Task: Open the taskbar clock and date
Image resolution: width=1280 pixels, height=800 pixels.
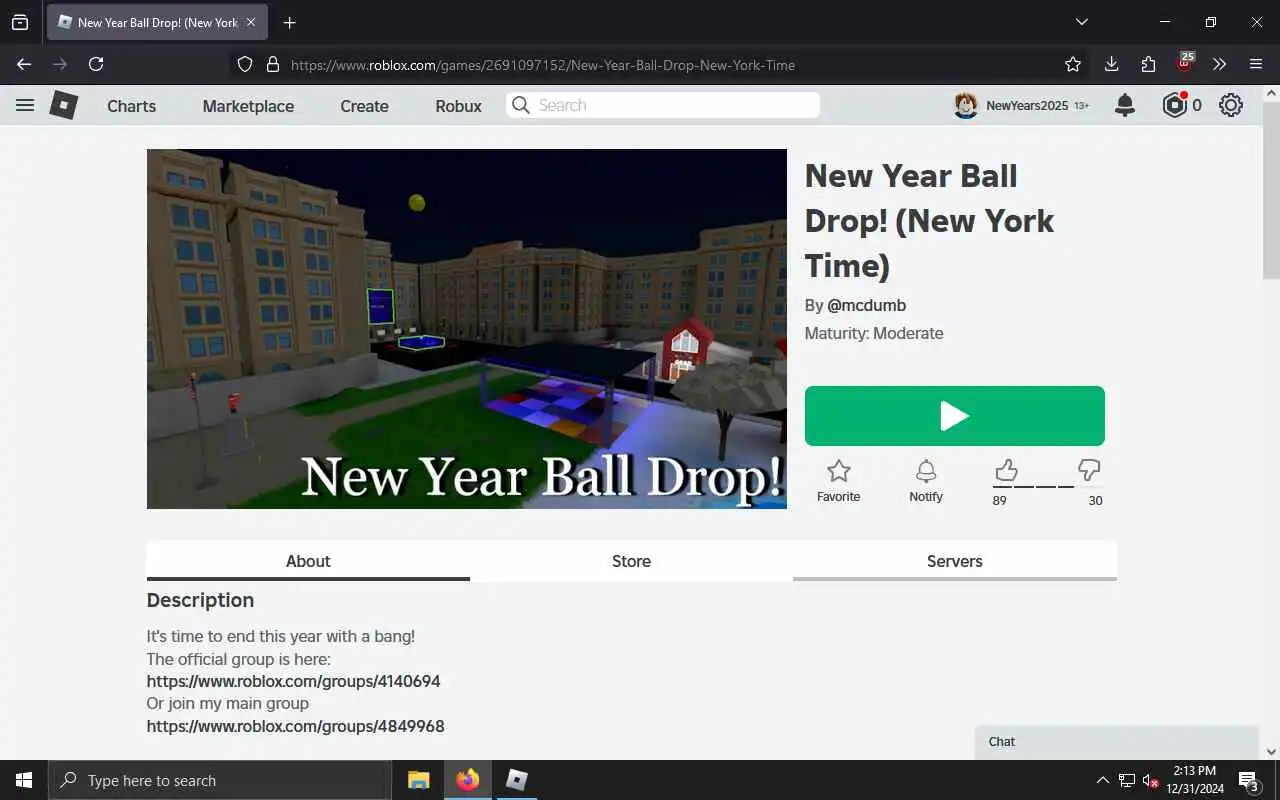Action: [1195, 780]
